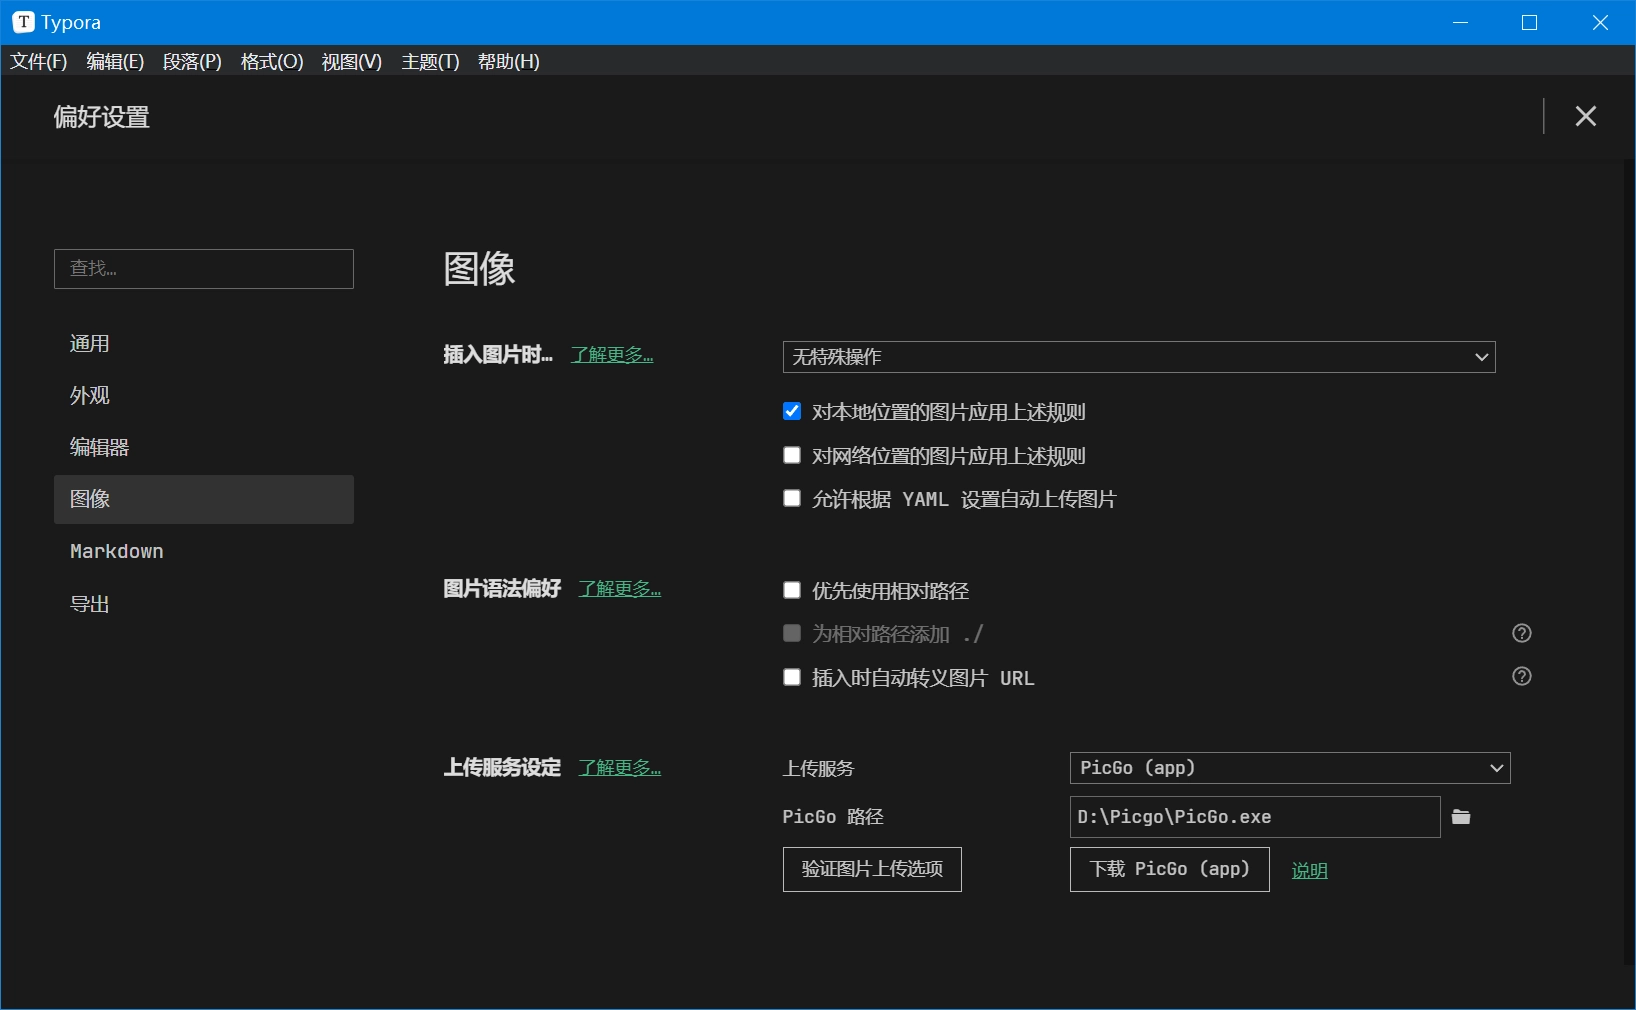
Task: Open the 无特殊操作 insert-image dropdown
Action: click(1139, 357)
